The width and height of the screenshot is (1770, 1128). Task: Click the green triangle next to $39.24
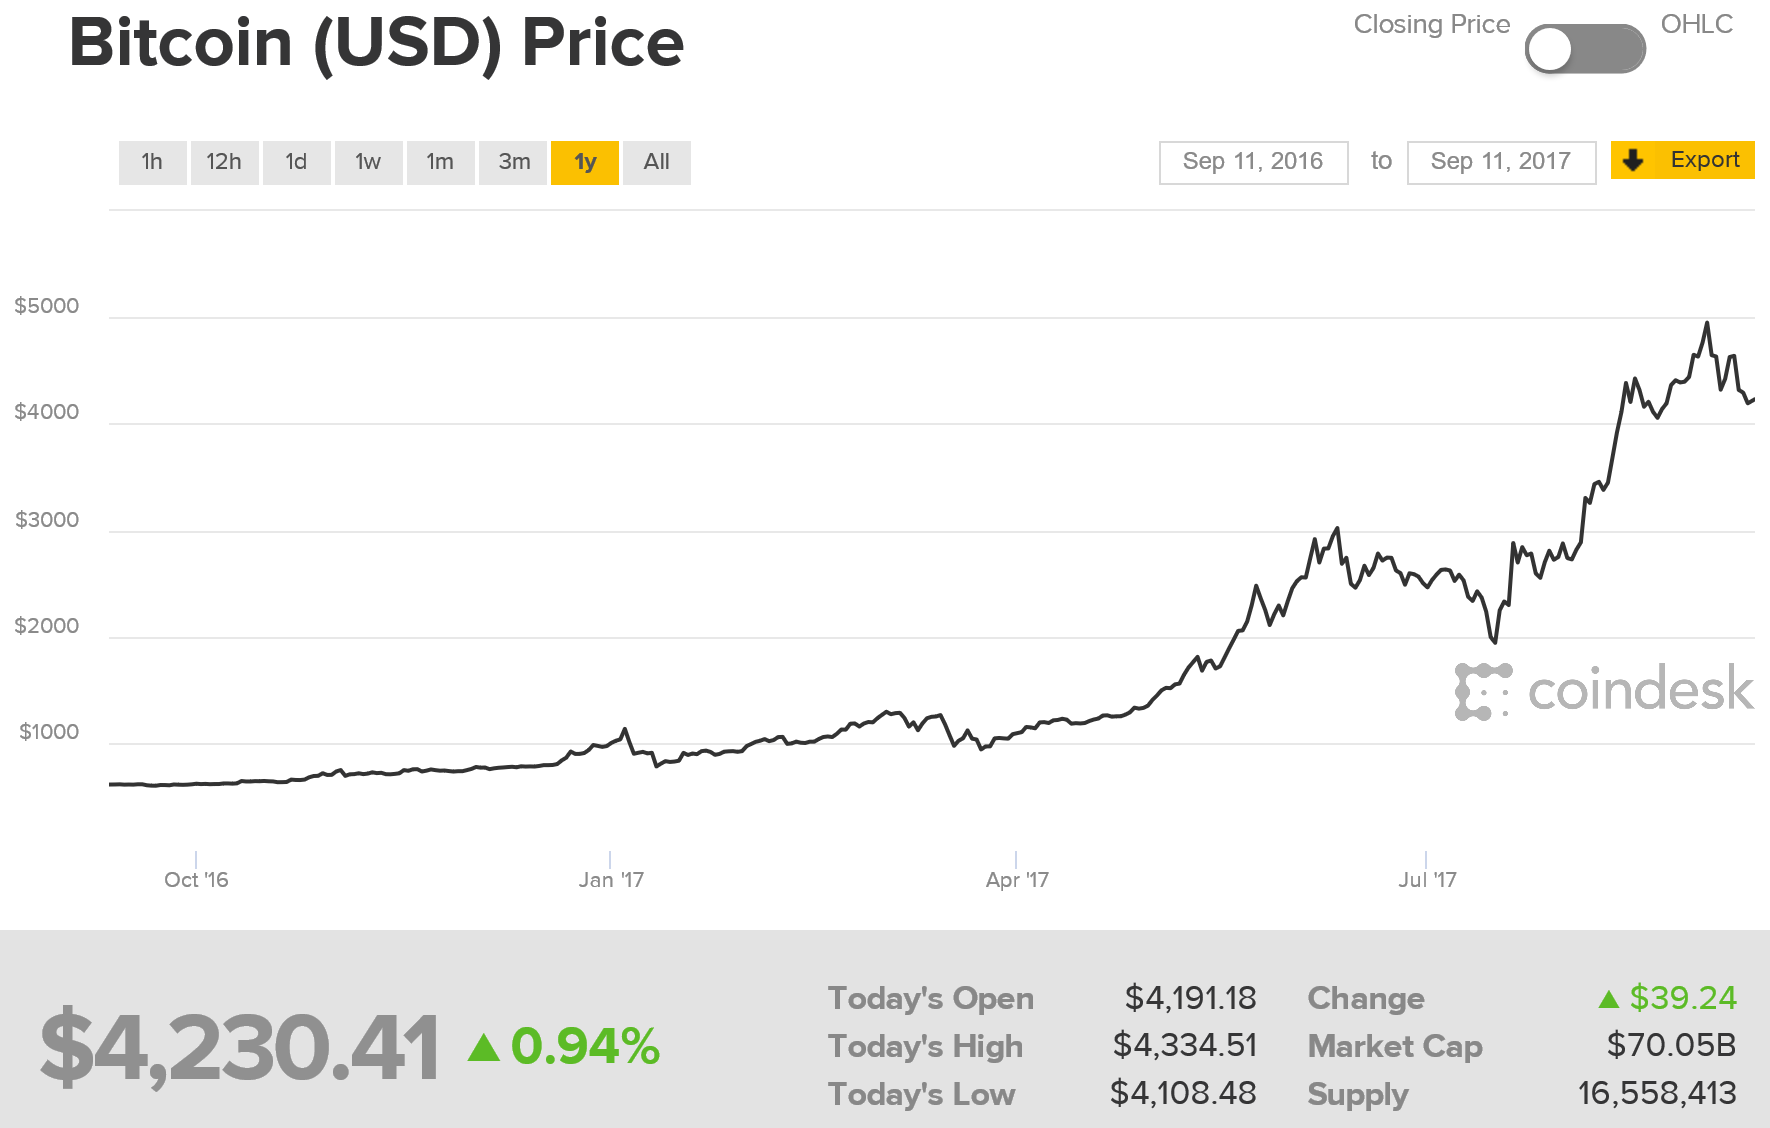(1609, 998)
